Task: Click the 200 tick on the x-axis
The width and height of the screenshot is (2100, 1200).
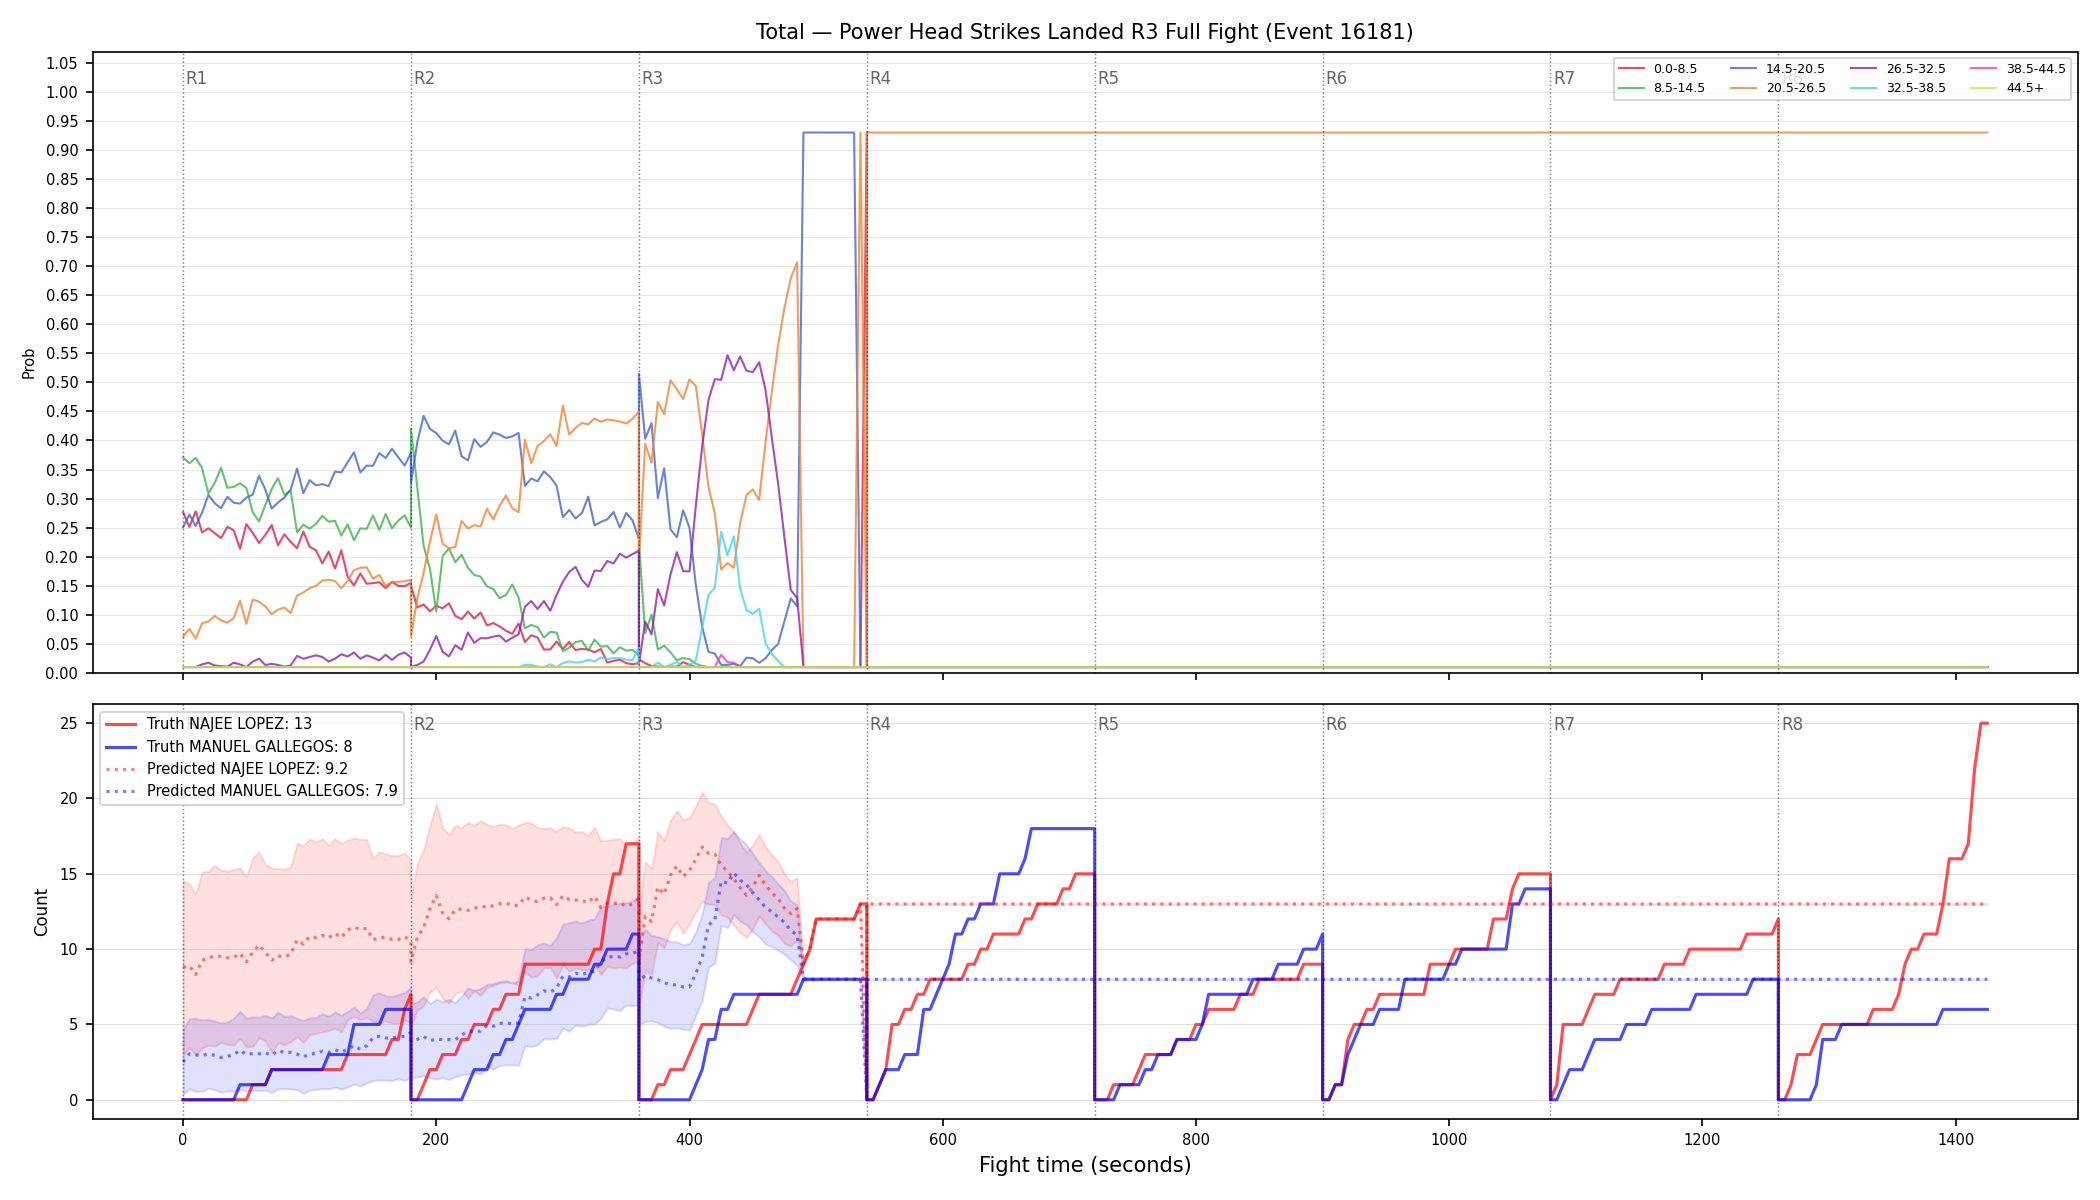Action: pyautogui.click(x=435, y=1139)
